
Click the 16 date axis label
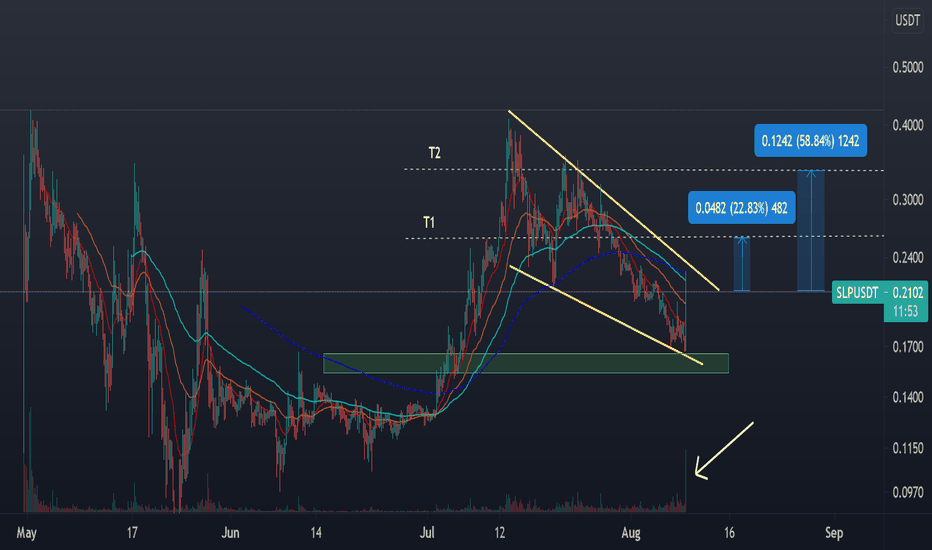[x=729, y=532]
